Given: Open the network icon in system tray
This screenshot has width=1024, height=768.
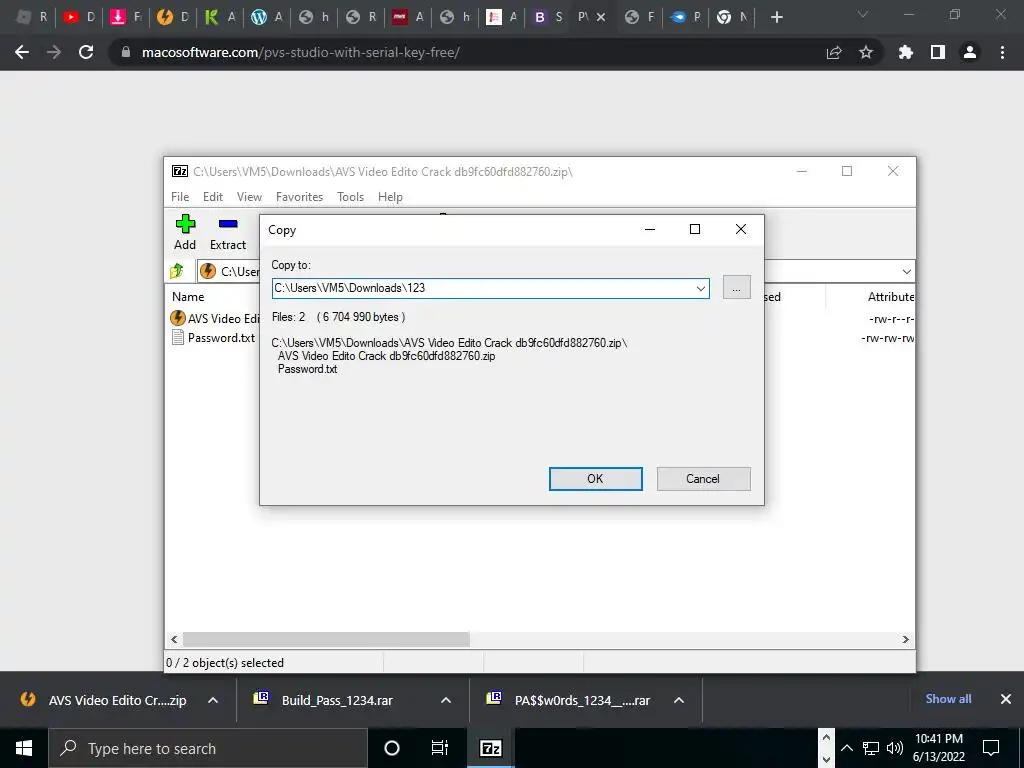Looking at the screenshot, I should tap(871, 748).
